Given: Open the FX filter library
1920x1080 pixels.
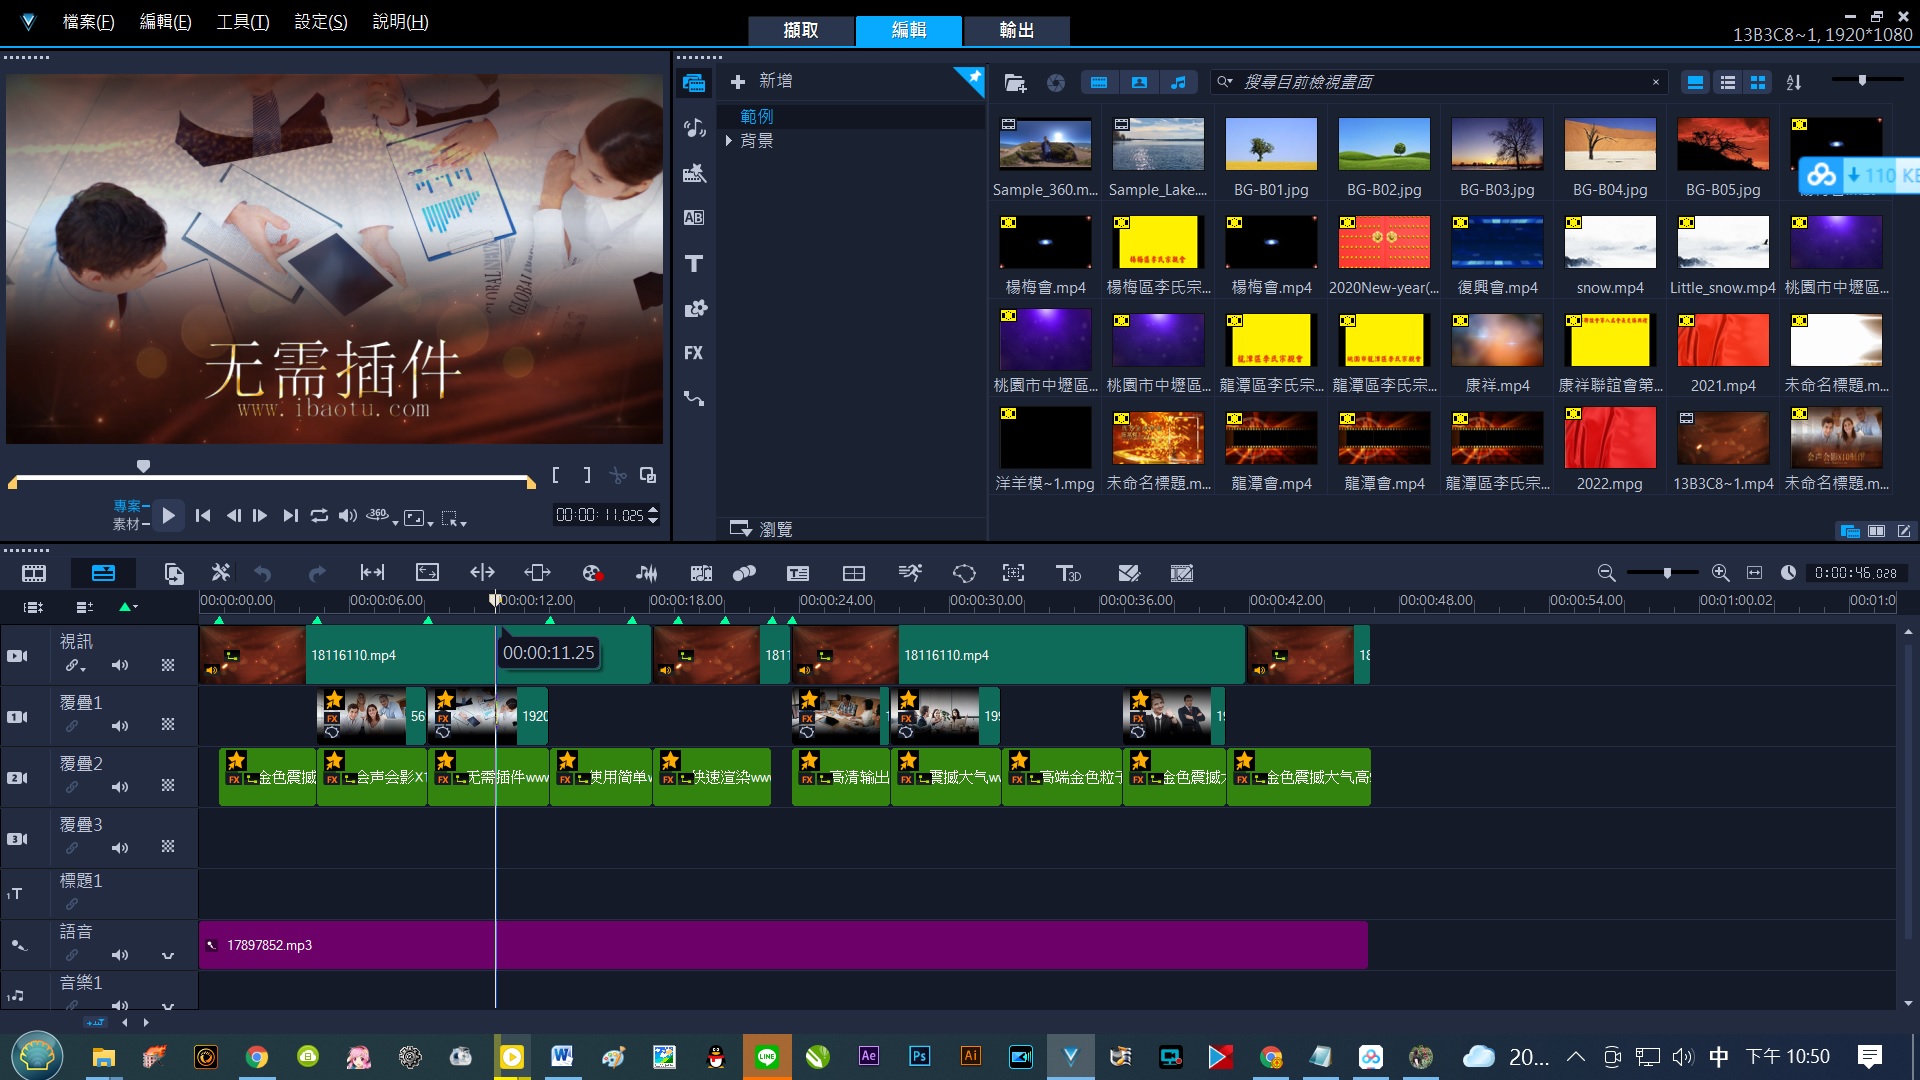Looking at the screenshot, I should (x=694, y=353).
